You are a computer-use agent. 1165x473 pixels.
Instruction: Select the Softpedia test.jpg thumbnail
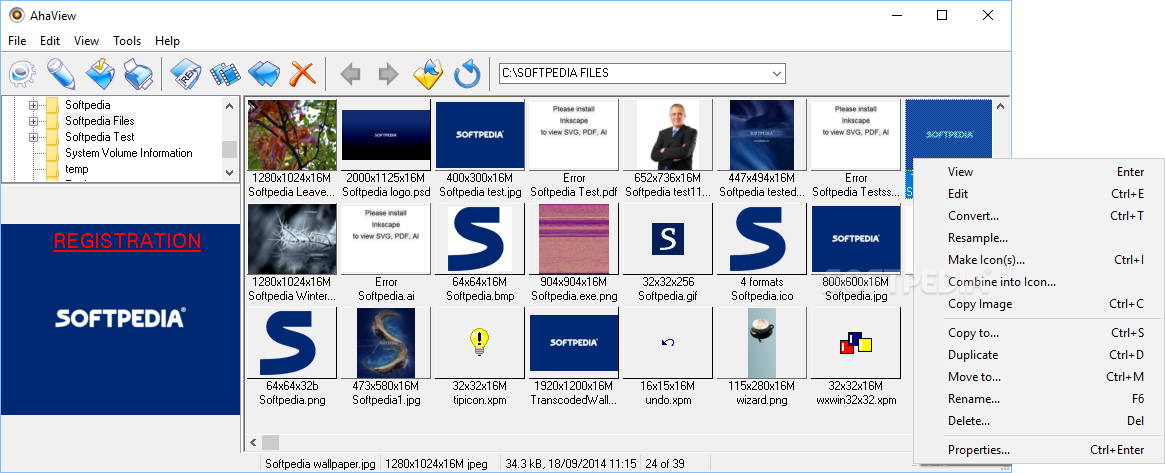click(x=480, y=136)
